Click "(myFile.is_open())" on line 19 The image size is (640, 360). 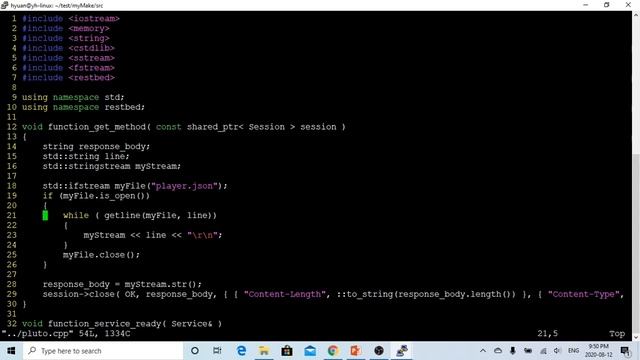coord(104,196)
